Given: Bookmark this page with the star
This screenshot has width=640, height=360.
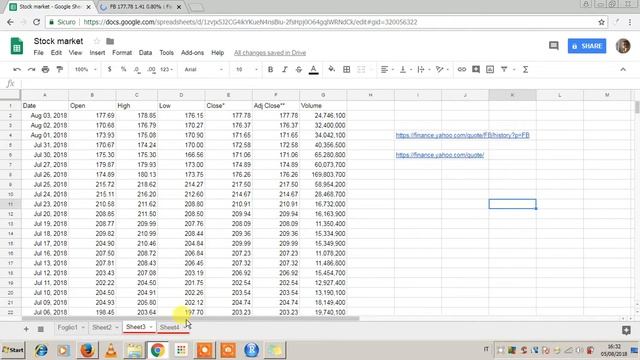Looking at the screenshot, I should 601,22.
